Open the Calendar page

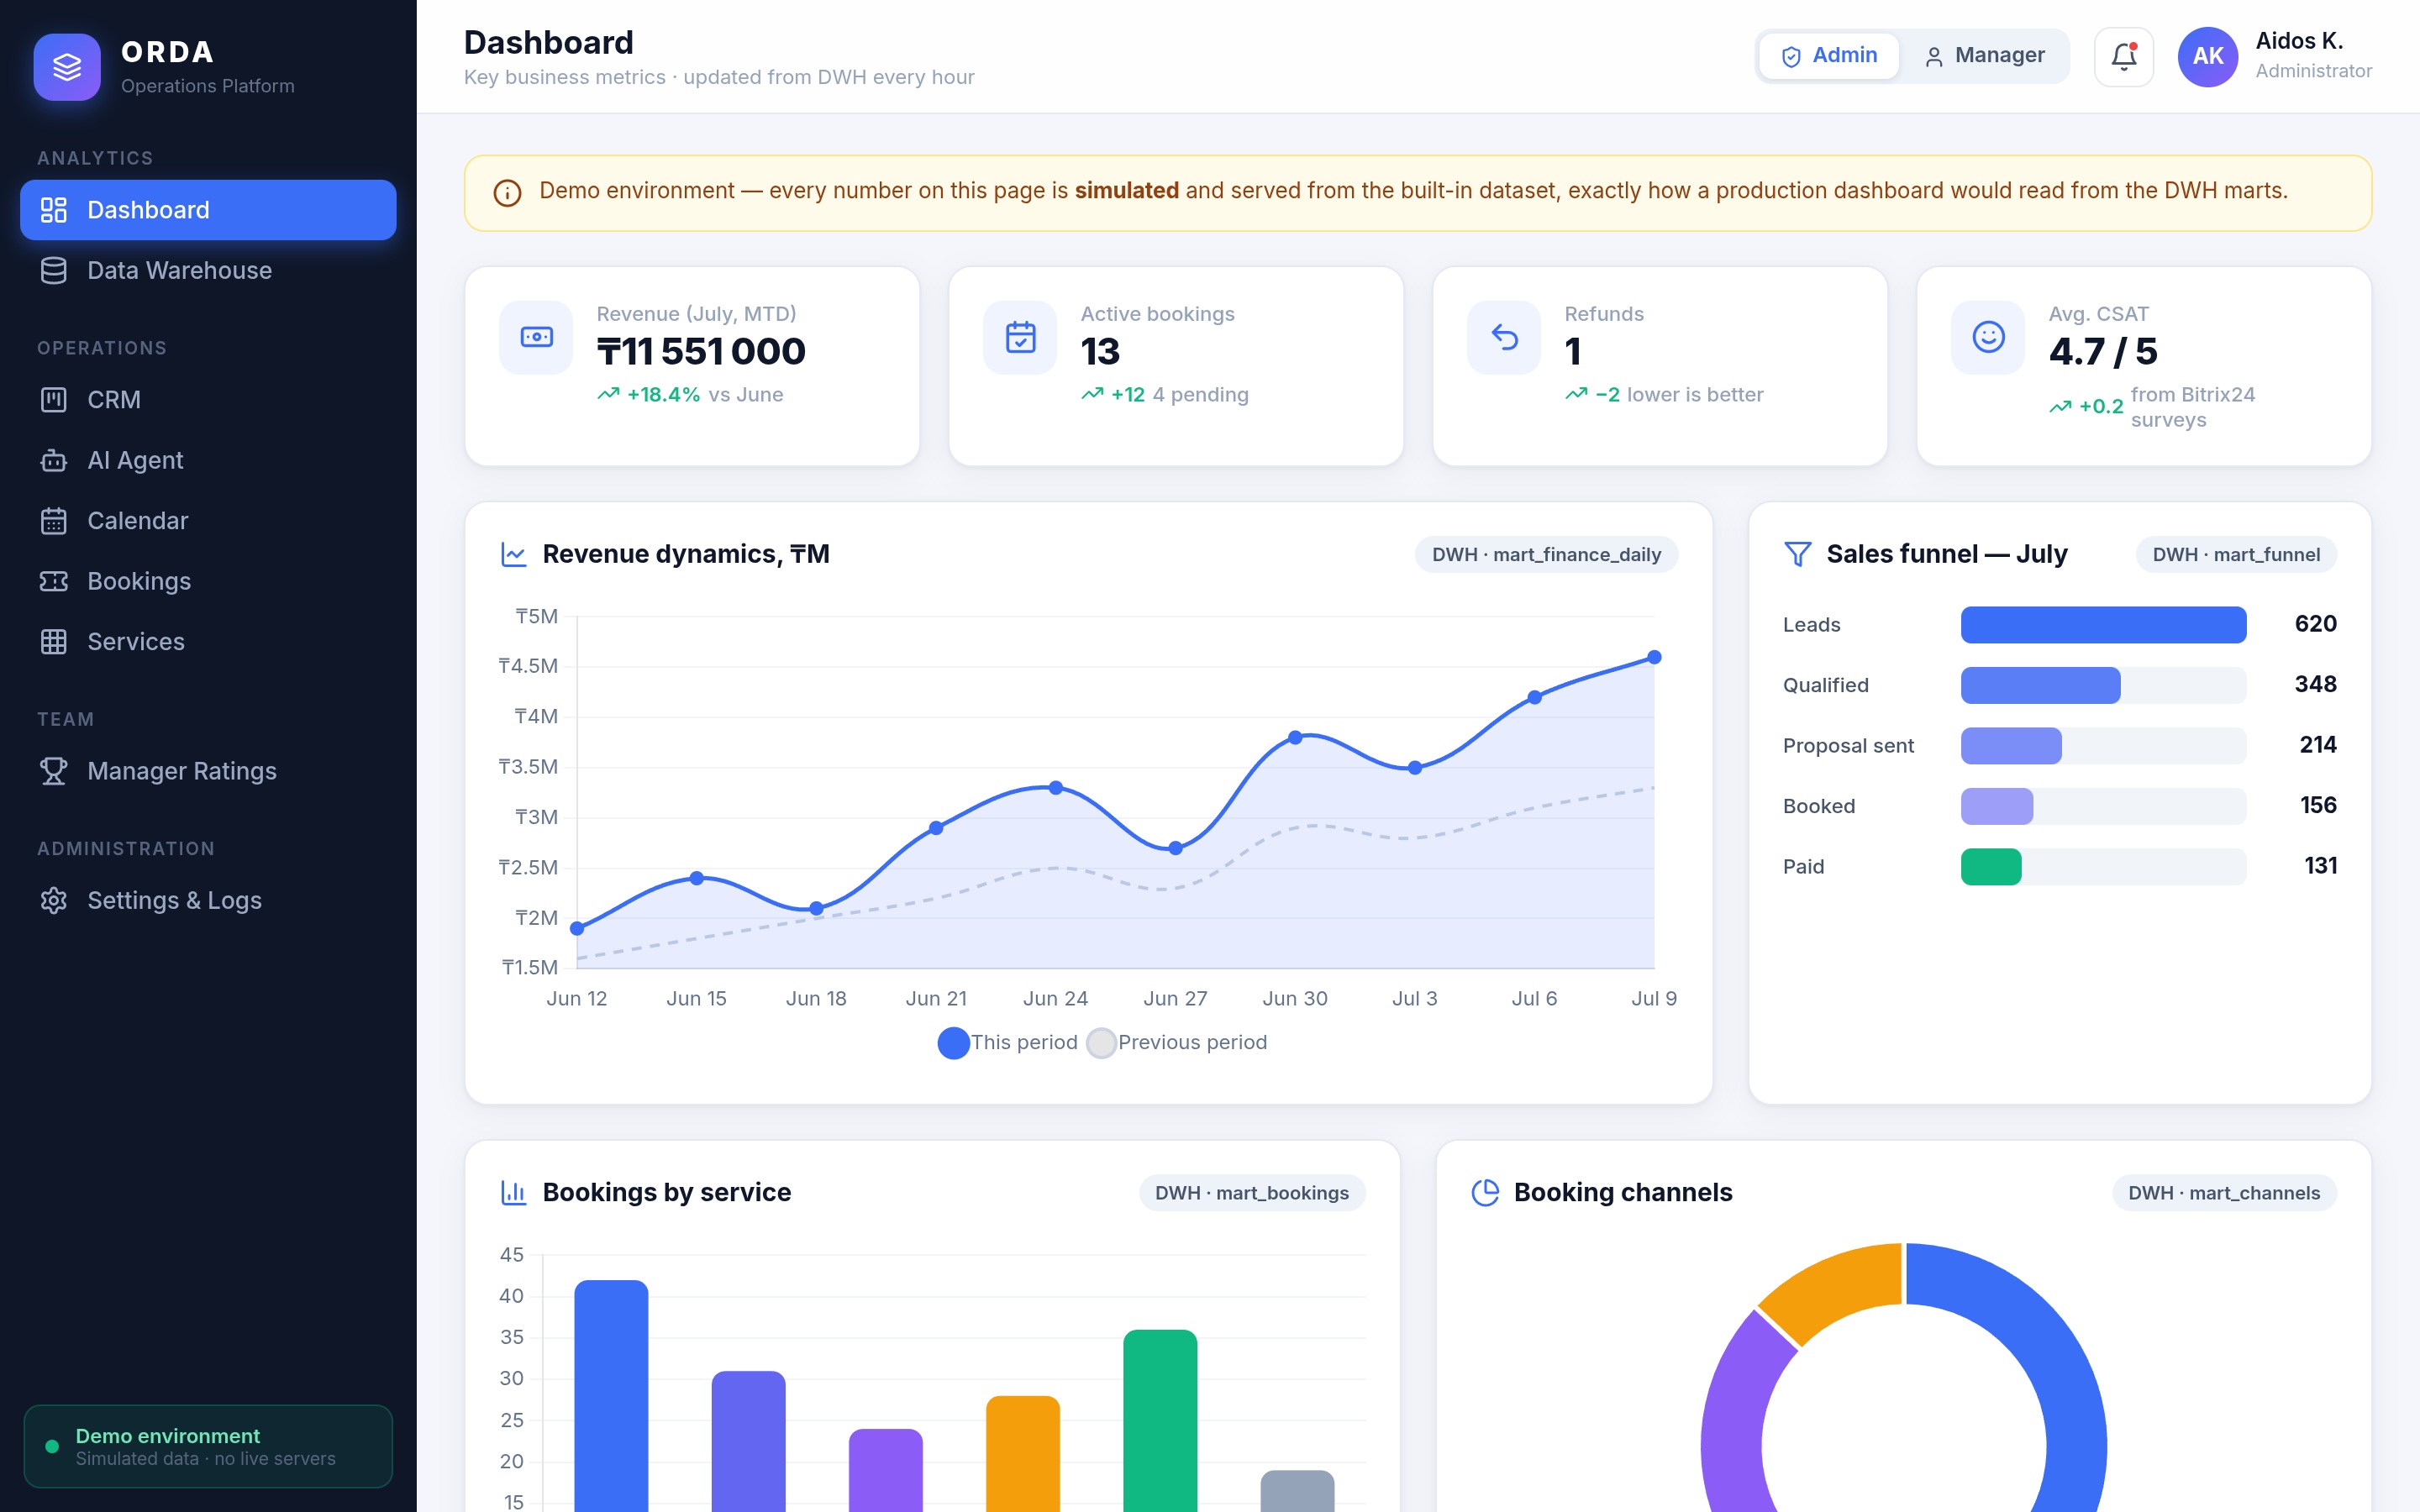pyautogui.click(x=208, y=521)
